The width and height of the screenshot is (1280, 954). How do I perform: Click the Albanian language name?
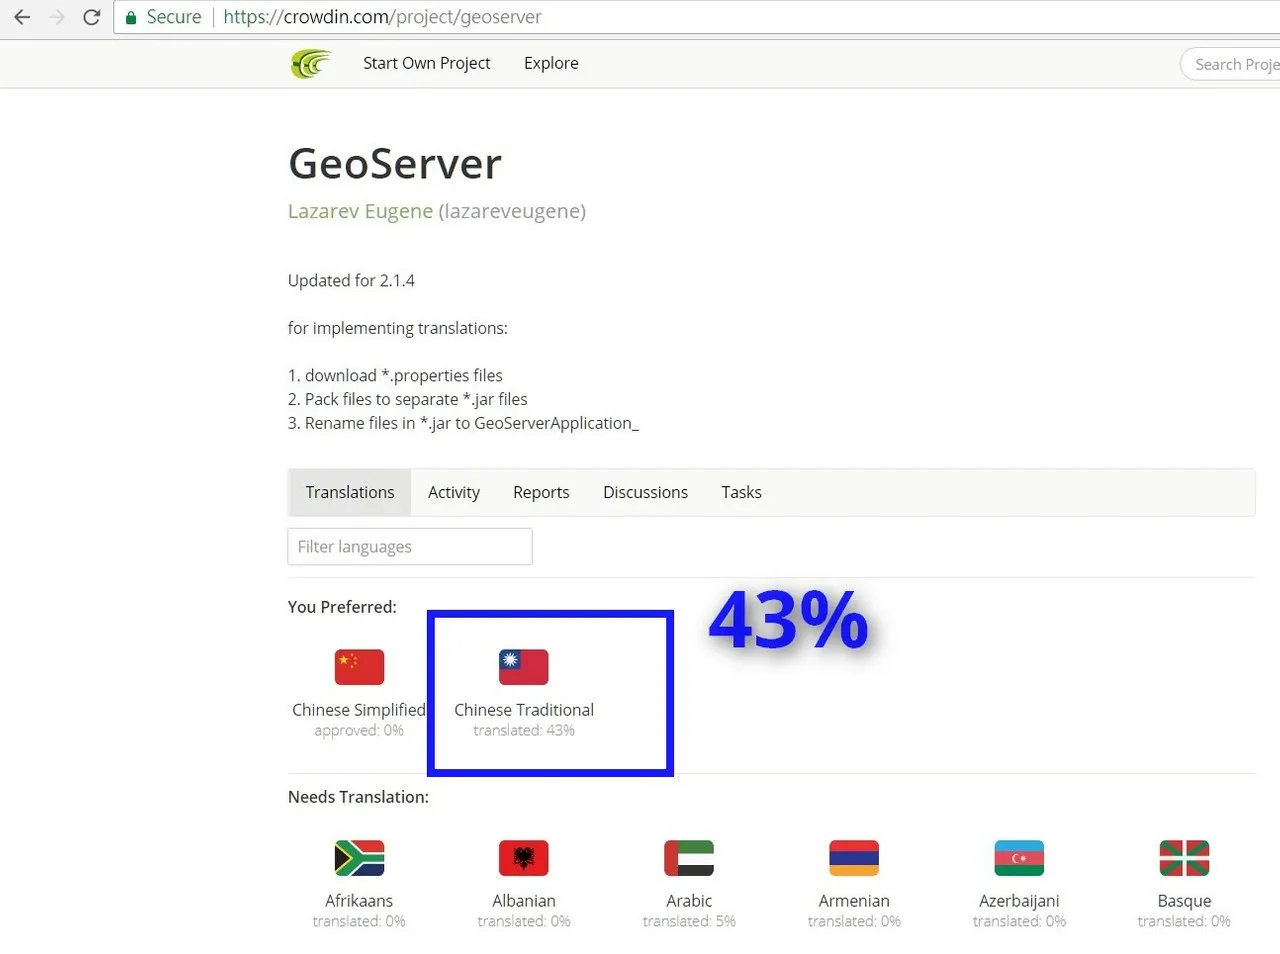(524, 901)
